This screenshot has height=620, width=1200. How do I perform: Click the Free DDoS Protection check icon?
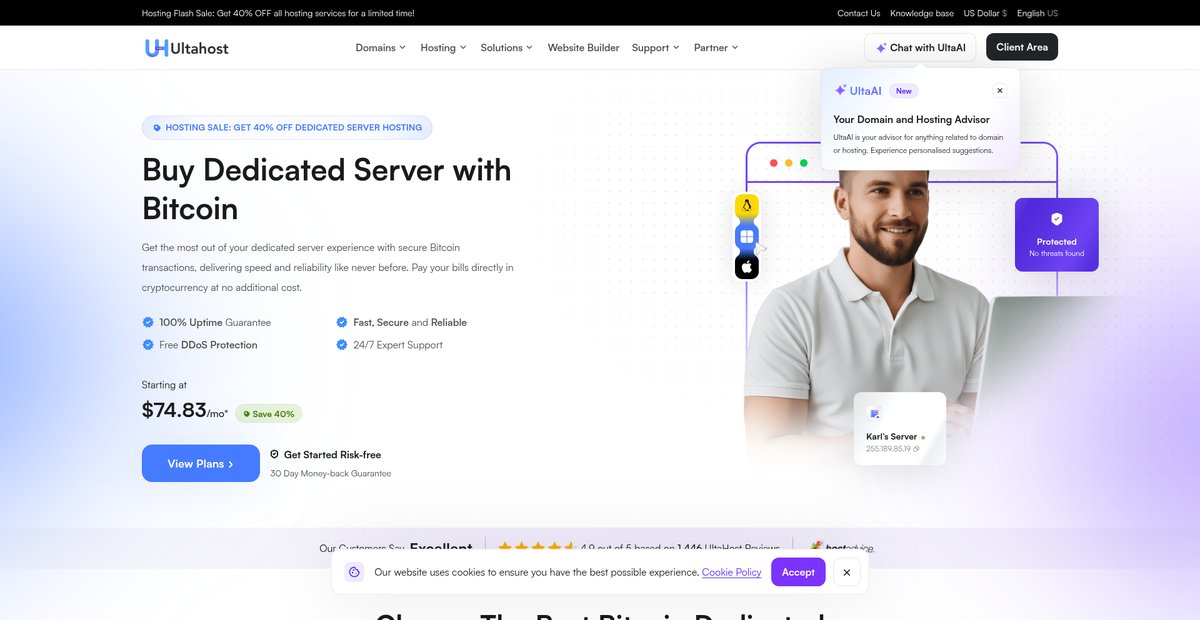[x=148, y=344]
